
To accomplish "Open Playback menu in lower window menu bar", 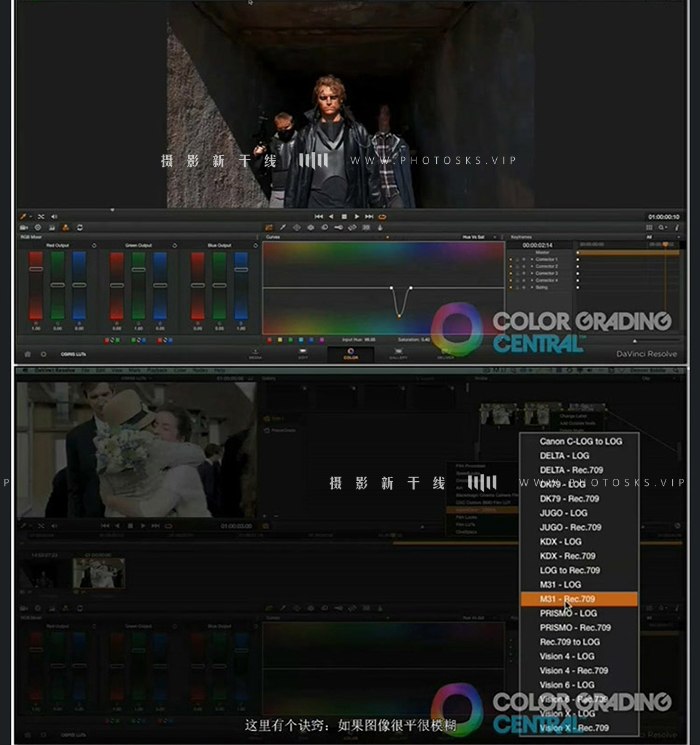I will [156, 370].
